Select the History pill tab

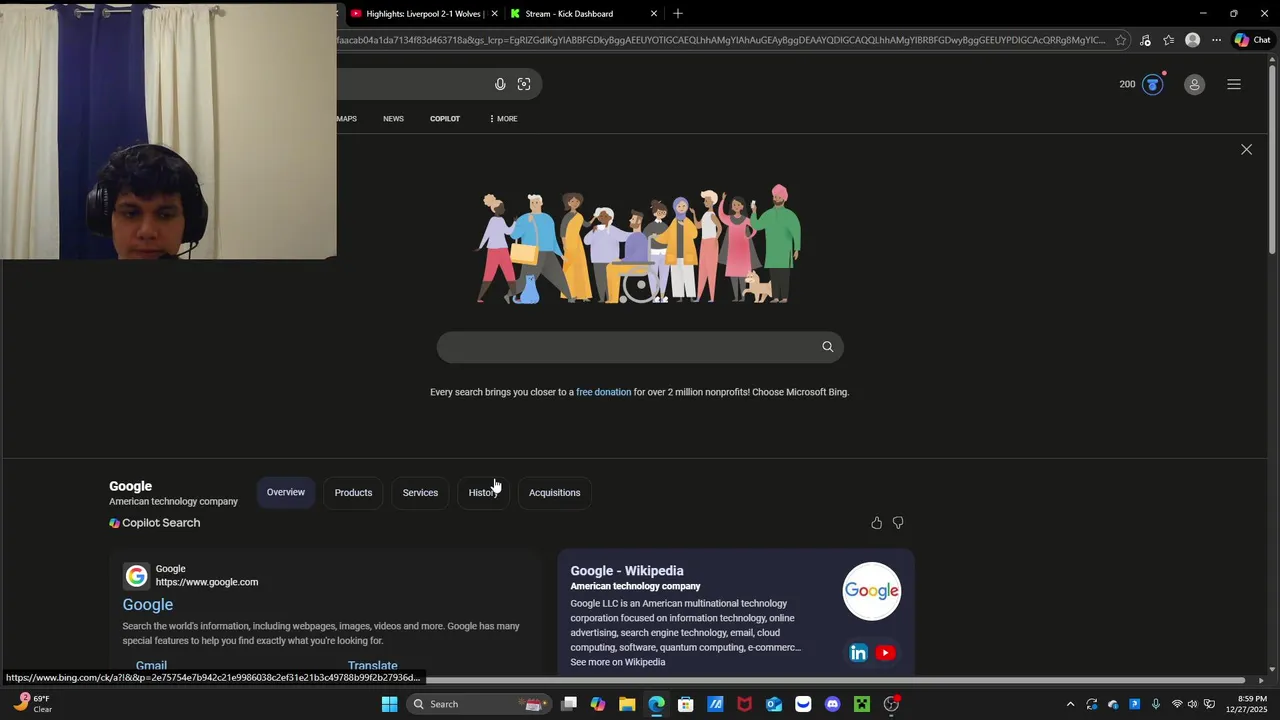click(483, 492)
